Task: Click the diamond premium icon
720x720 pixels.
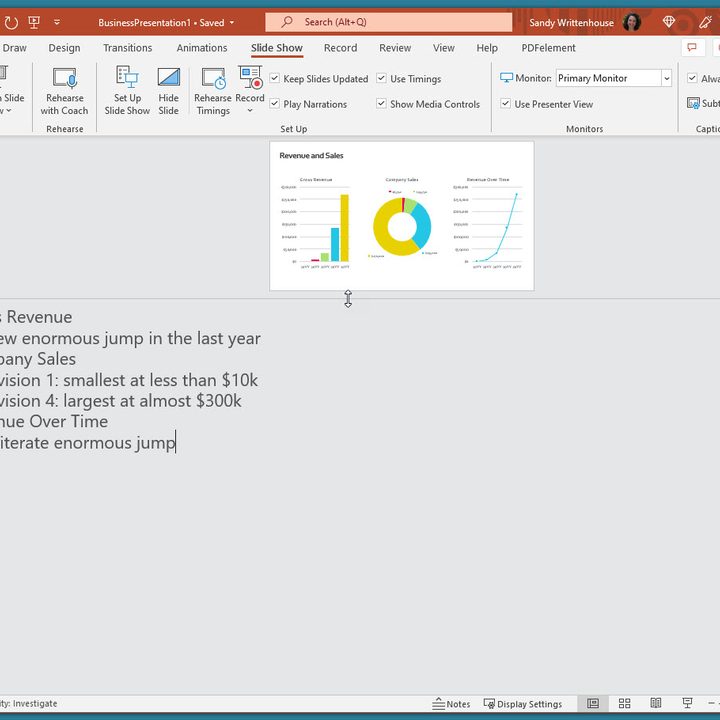Action: coord(669,22)
